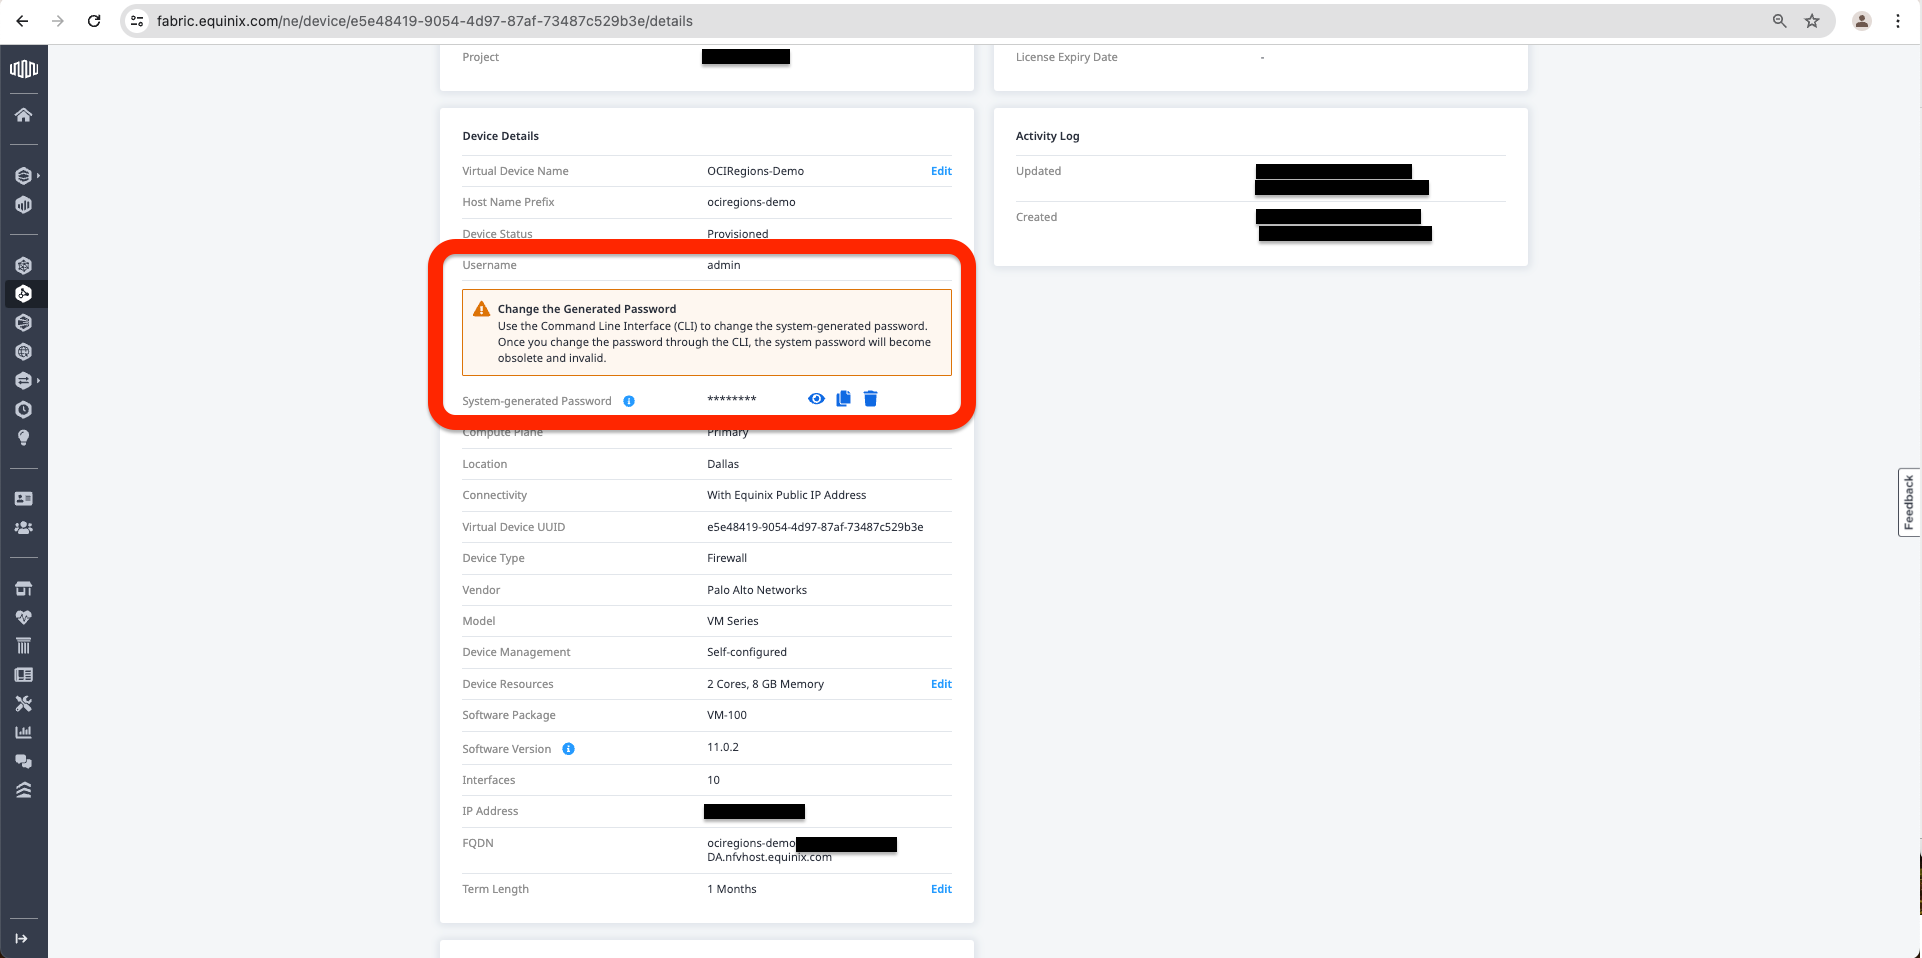Click the browser address bar URL

424,21
